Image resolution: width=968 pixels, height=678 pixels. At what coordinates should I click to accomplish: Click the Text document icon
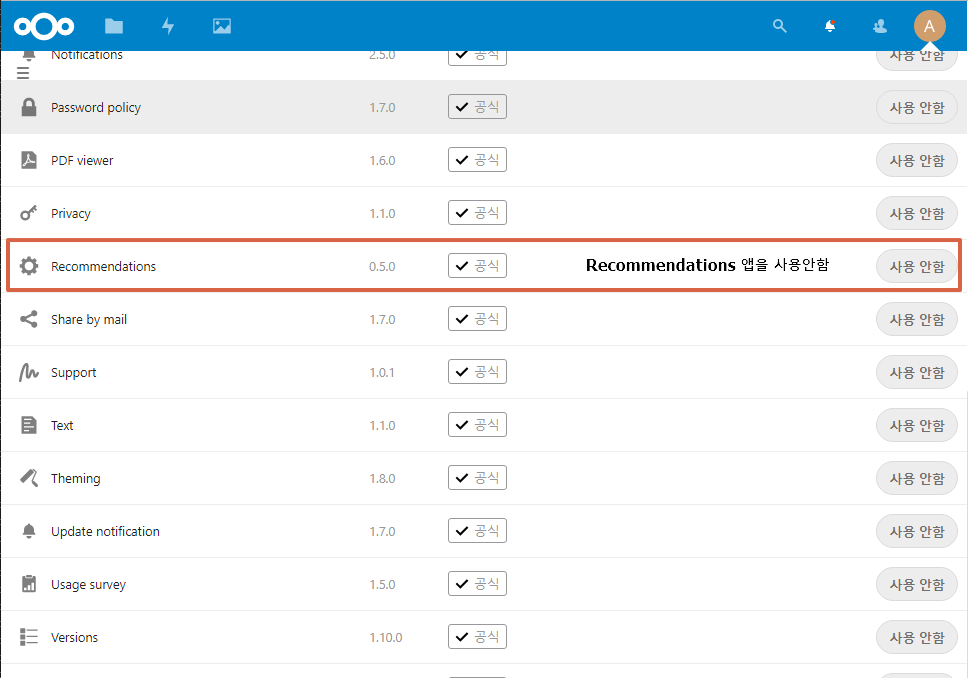coord(28,425)
